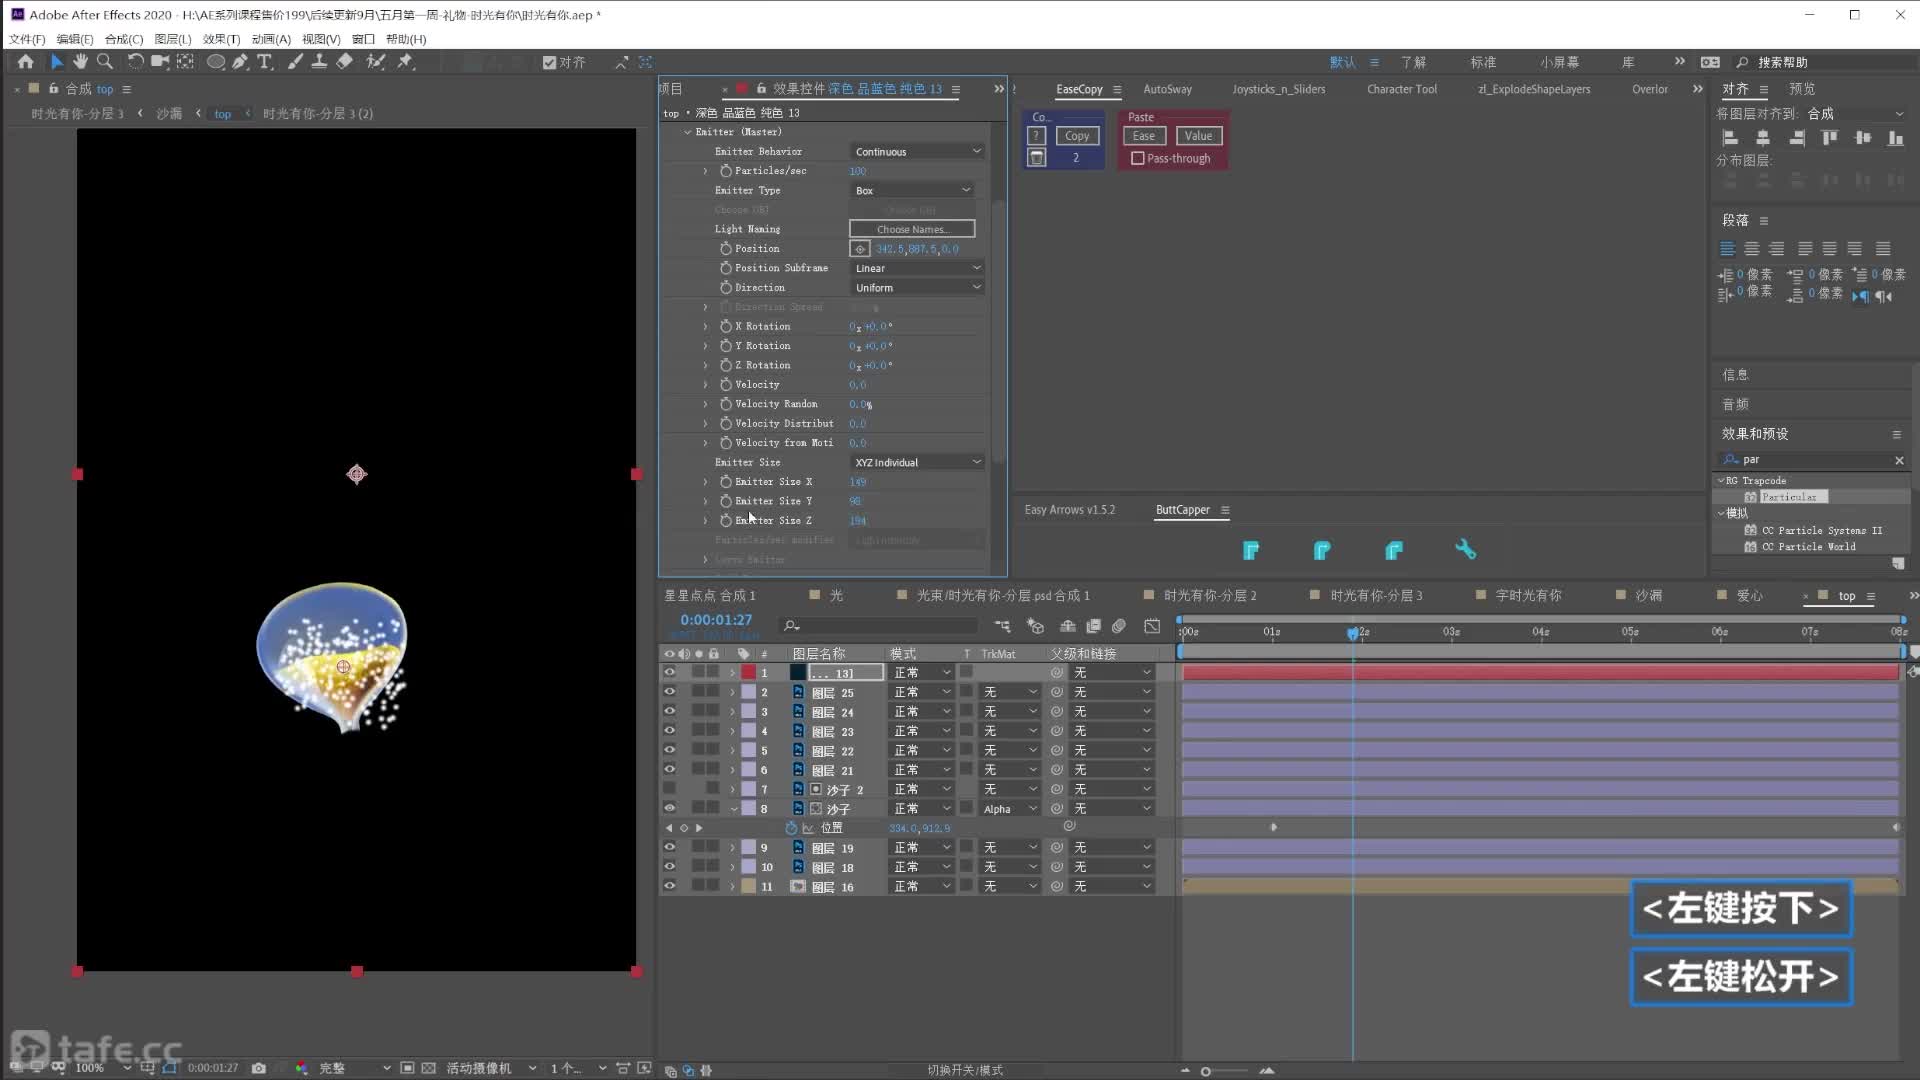Toggle the 对齐 snapping checkbox
This screenshot has height=1080, width=1920.
tap(549, 62)
